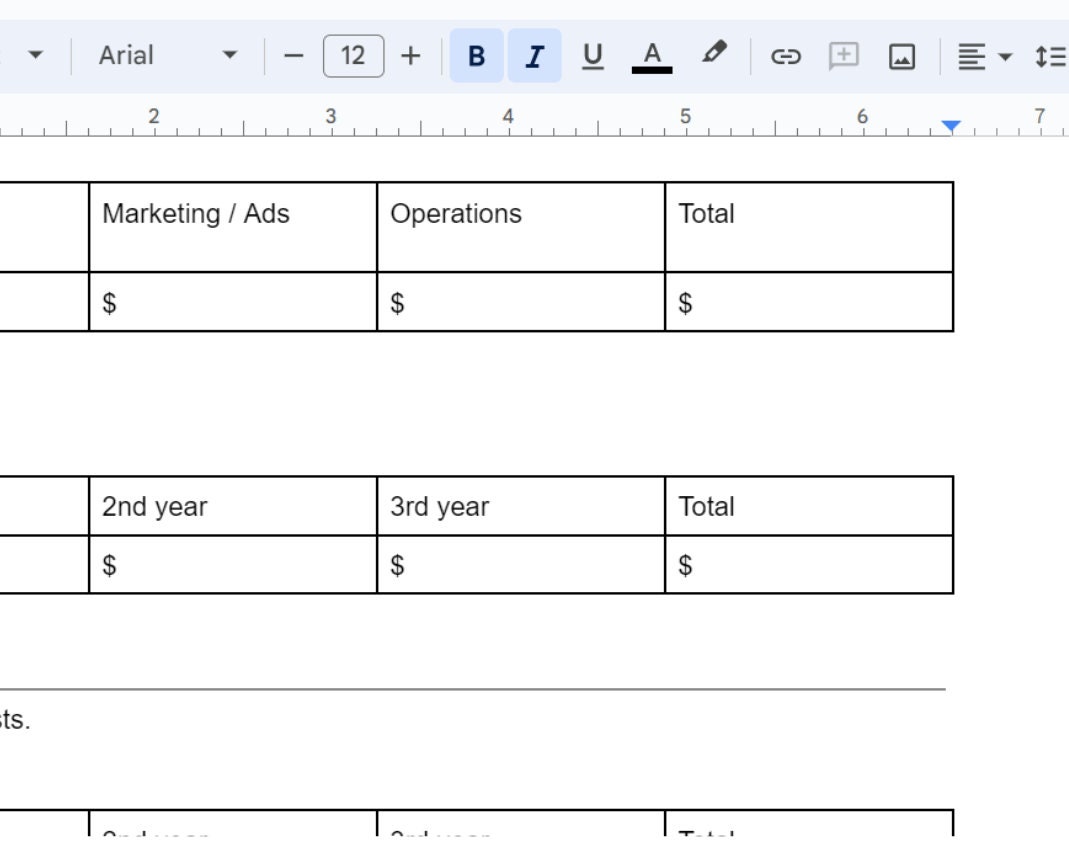The height and width of the screenshot is (855, 1069).
Task: Toggle bold formatting in the toolbar
Action: [x=477, y=56]
